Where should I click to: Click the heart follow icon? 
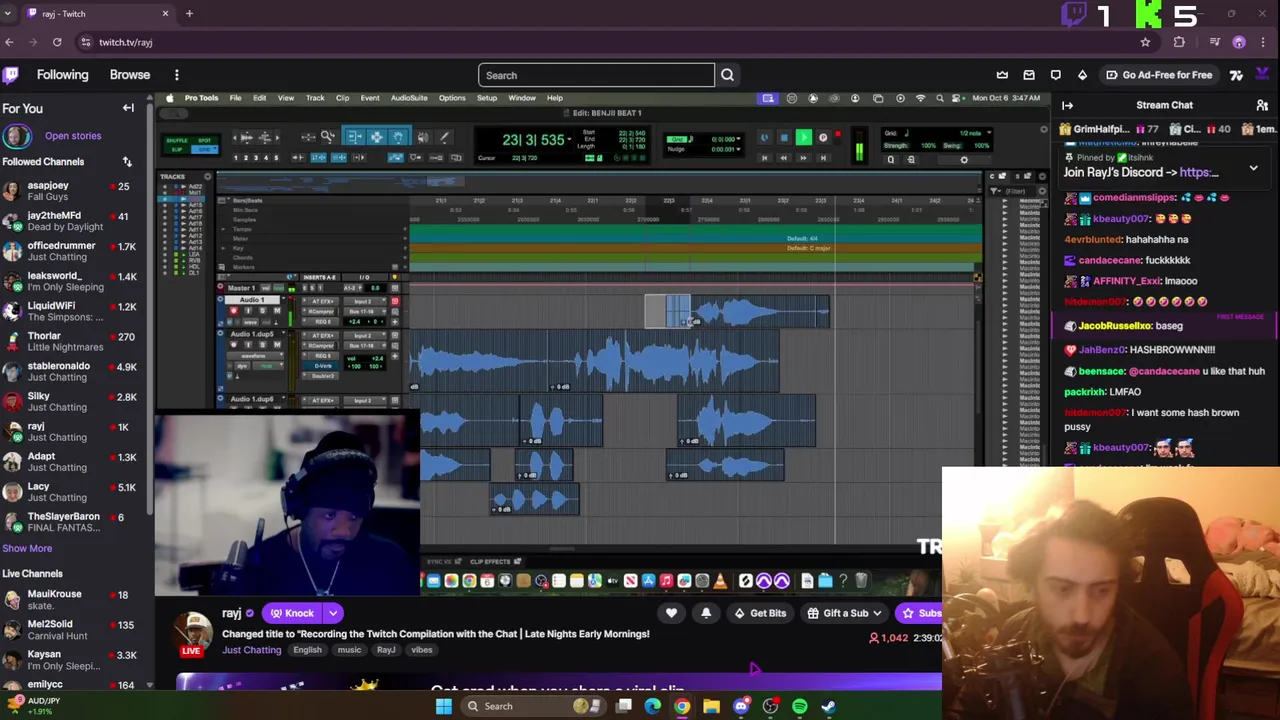tap(671, 613)
